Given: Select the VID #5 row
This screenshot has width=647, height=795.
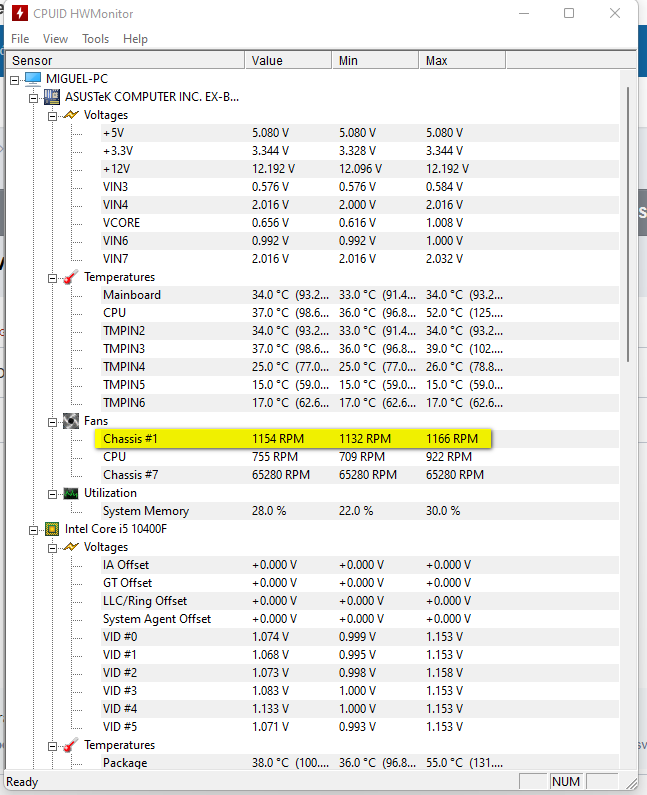Looking at the screenshot, I should 360,727.
